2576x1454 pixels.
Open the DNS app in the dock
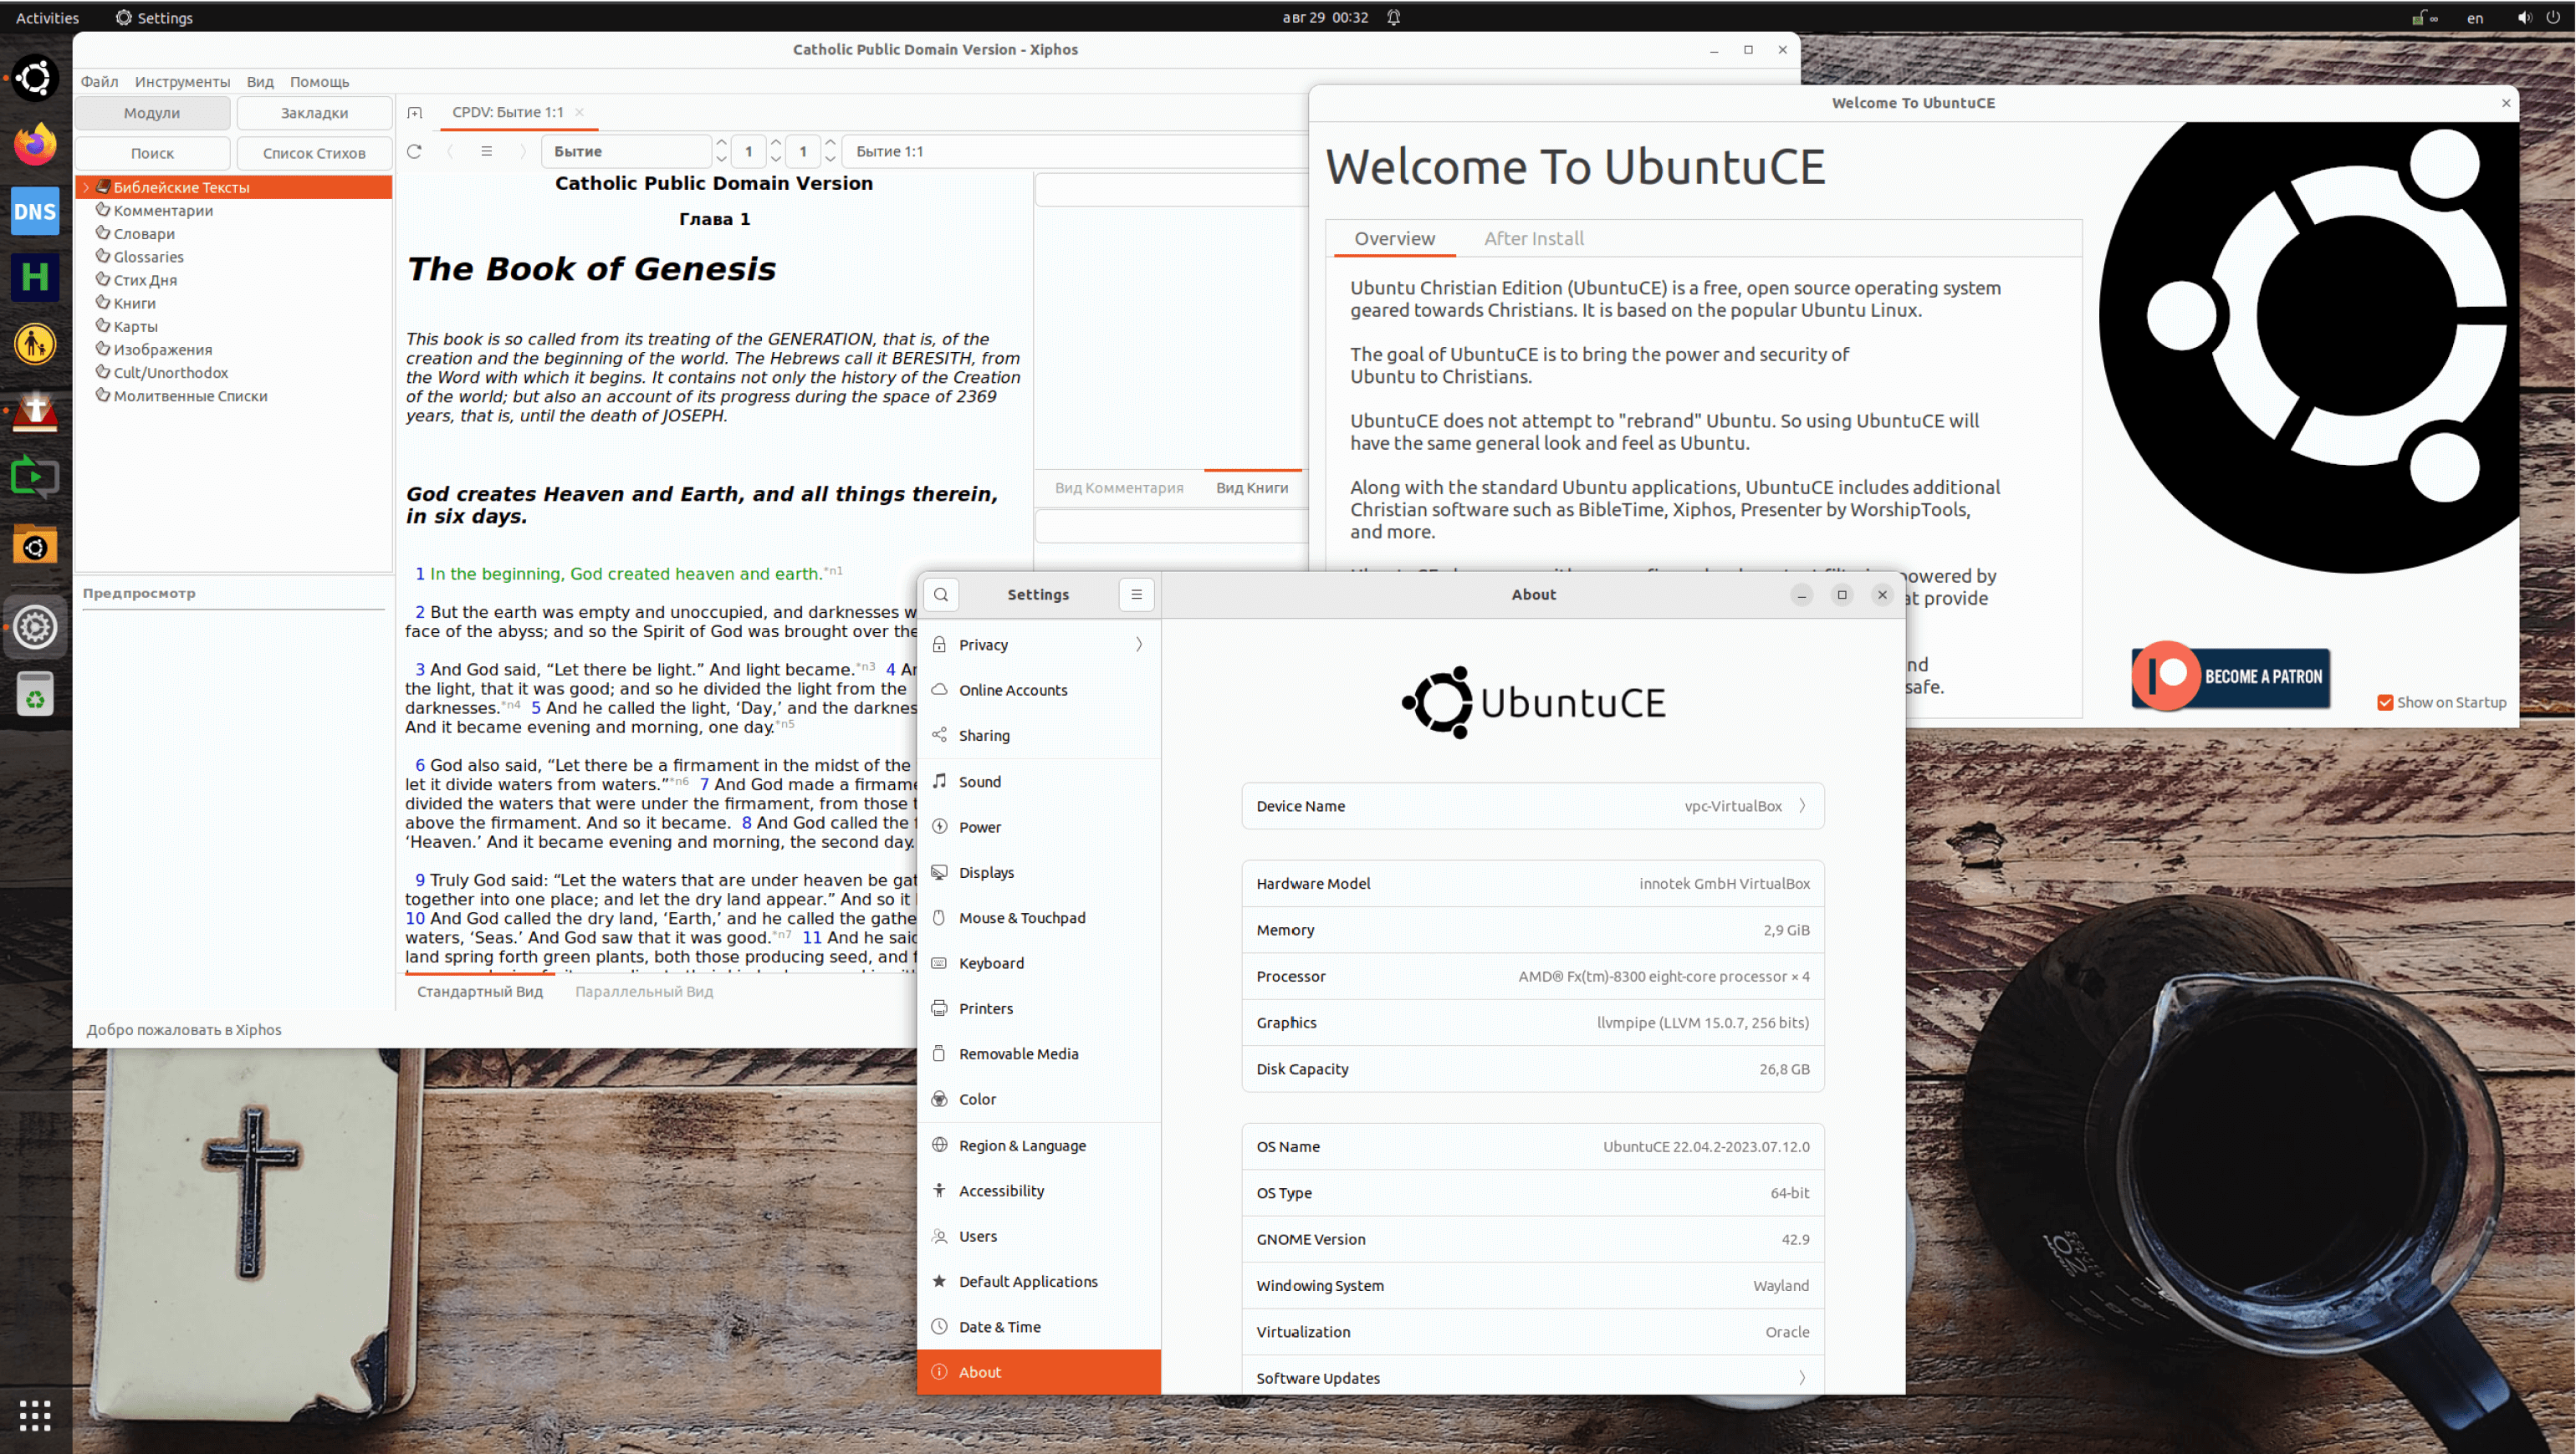(35, 211)
